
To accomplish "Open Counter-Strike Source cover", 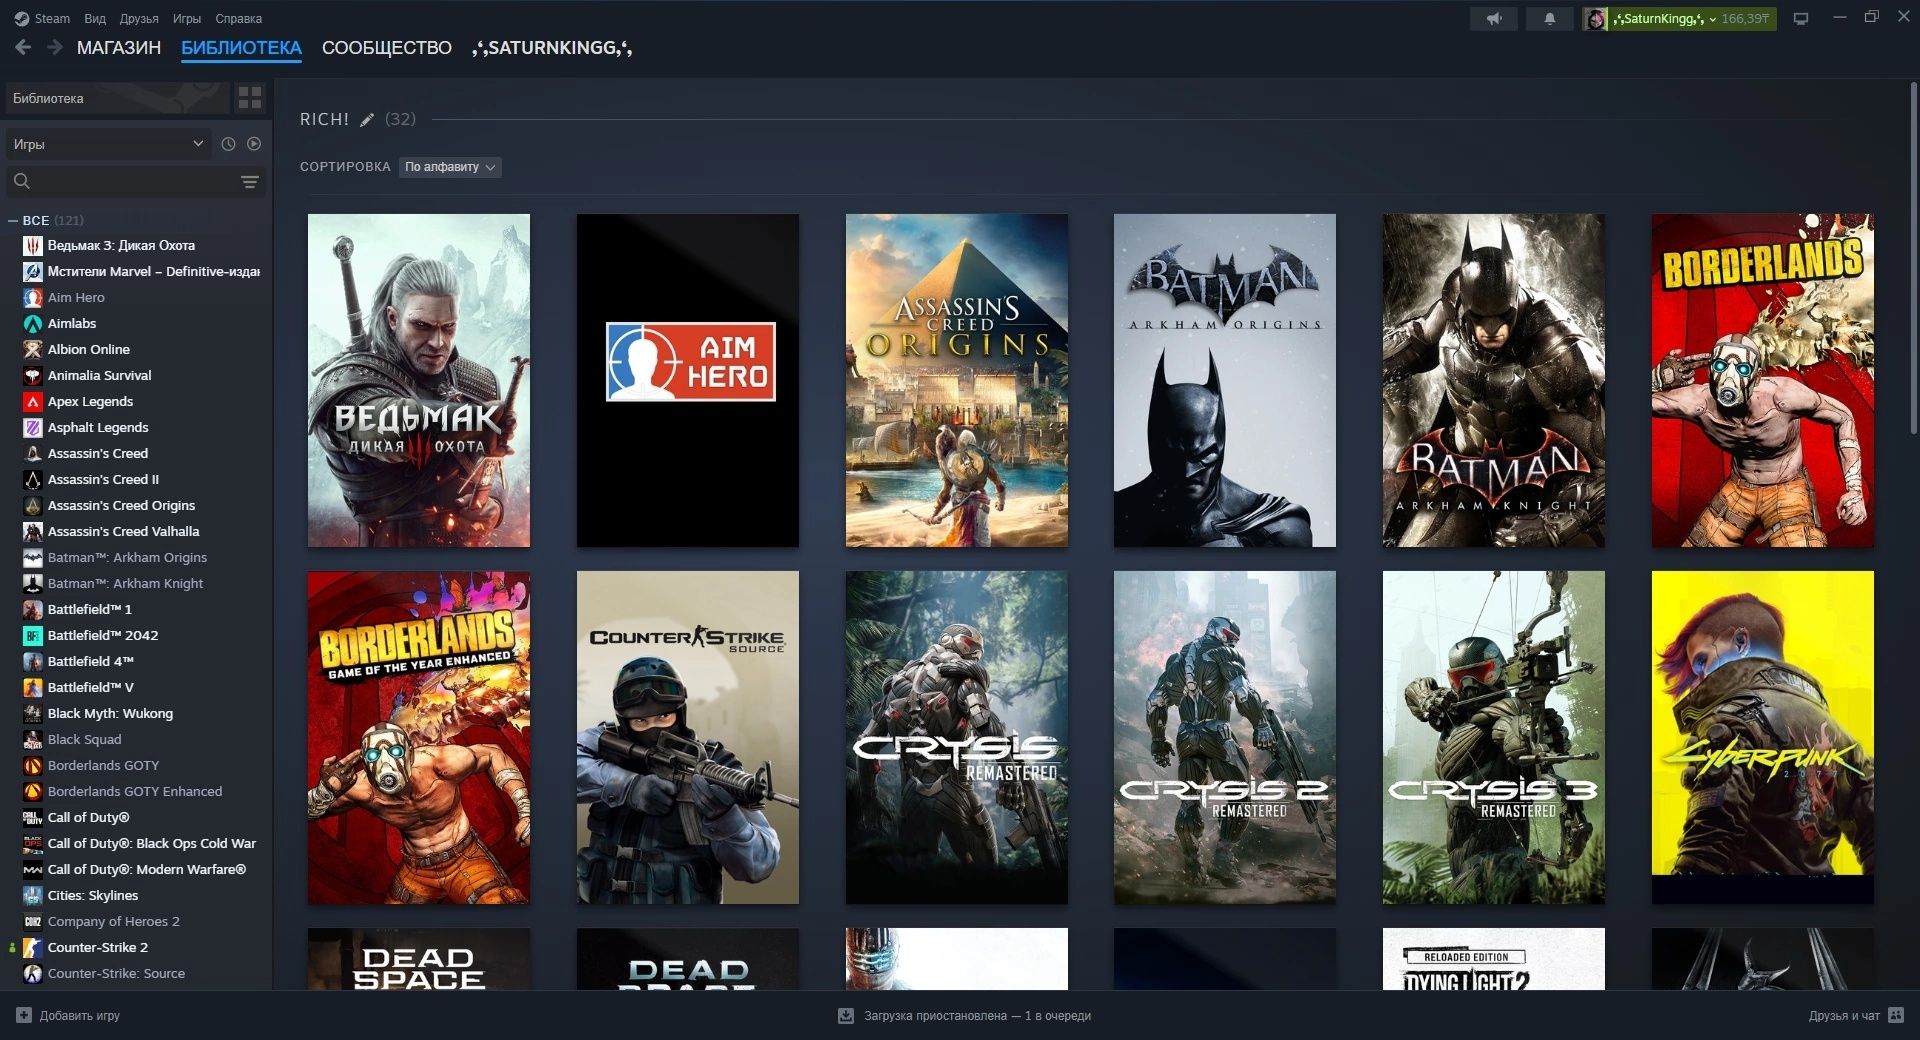I will point(688,737).
